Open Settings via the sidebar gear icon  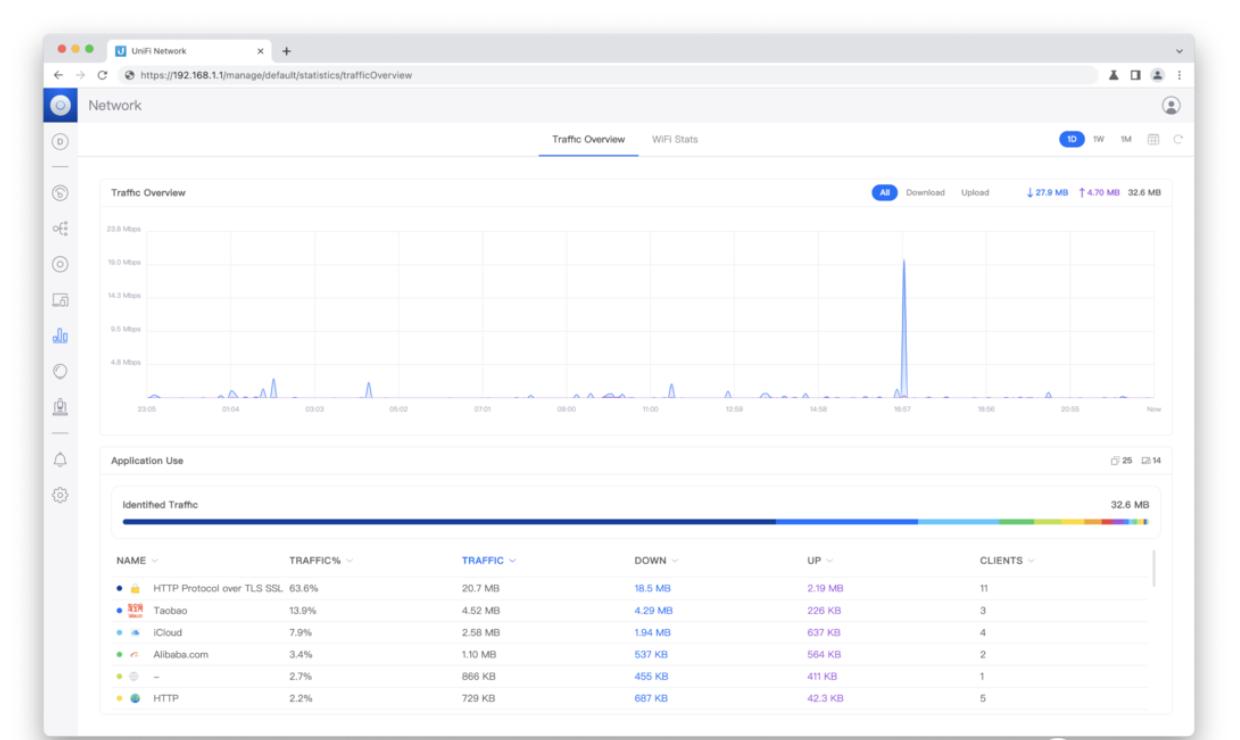point(60,494)
